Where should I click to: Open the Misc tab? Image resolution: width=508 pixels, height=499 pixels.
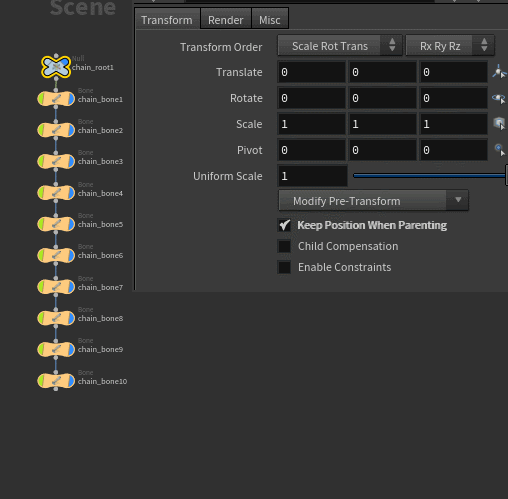coord(270,20)
